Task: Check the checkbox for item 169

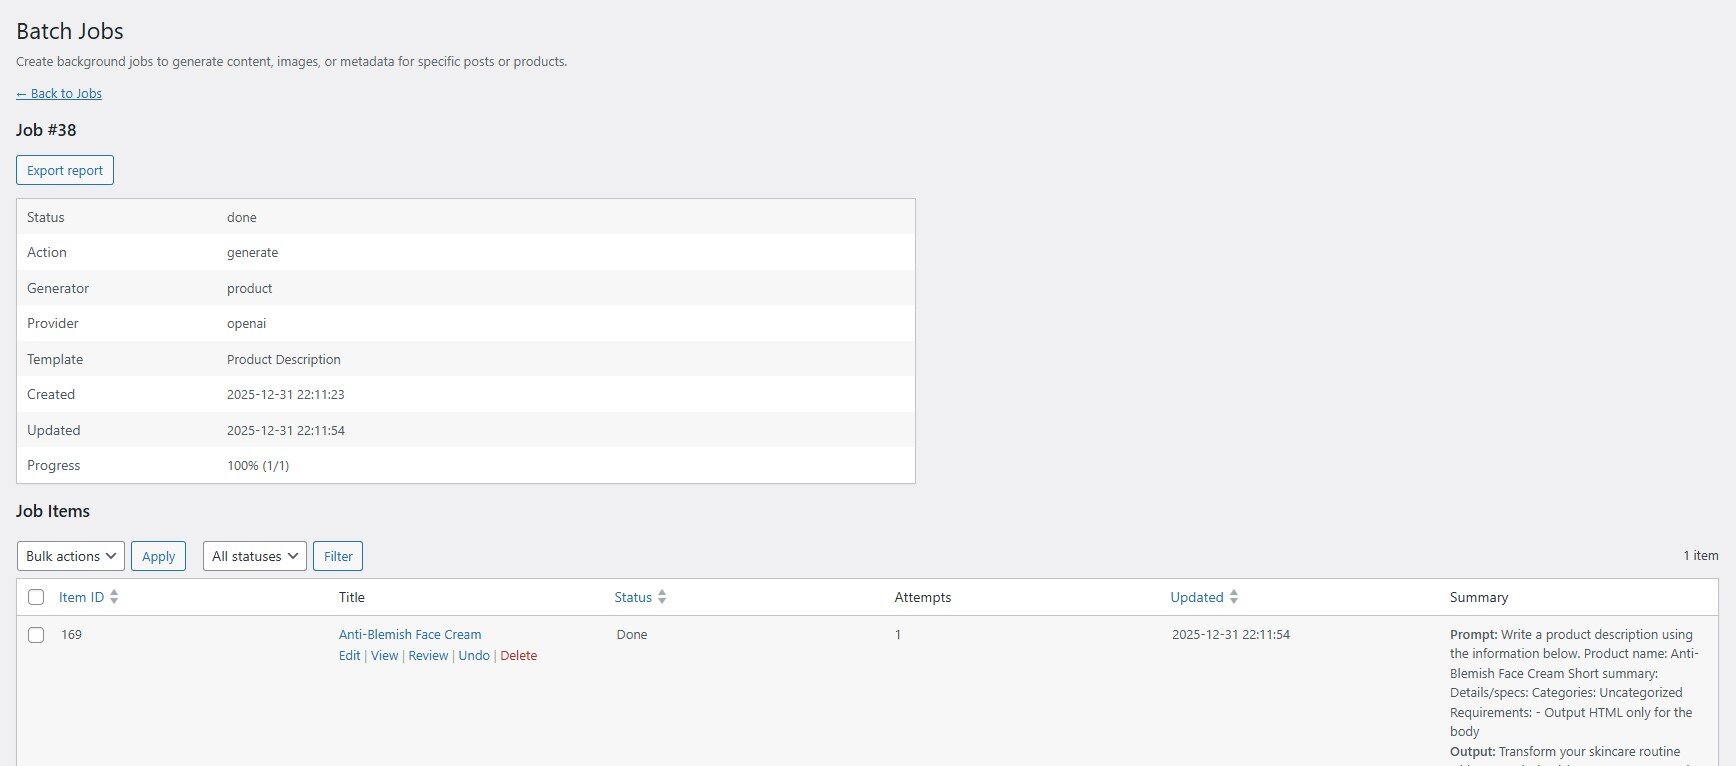Action: pos(36,635)
